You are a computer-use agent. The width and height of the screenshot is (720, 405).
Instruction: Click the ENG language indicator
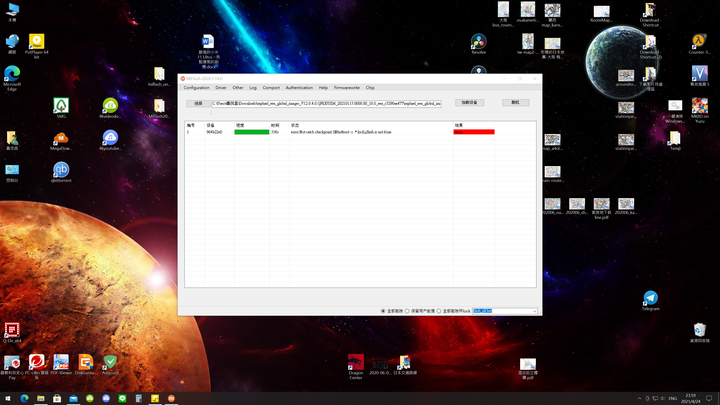[673, 398]
